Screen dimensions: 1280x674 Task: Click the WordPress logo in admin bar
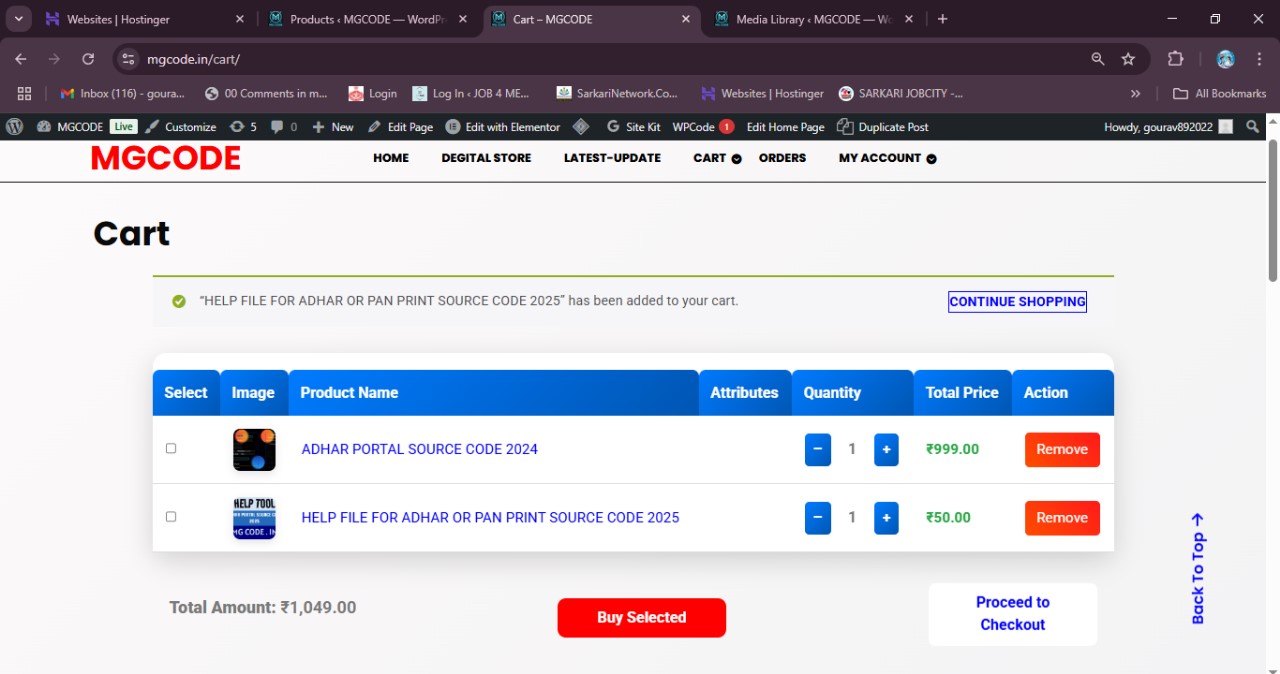14,127
